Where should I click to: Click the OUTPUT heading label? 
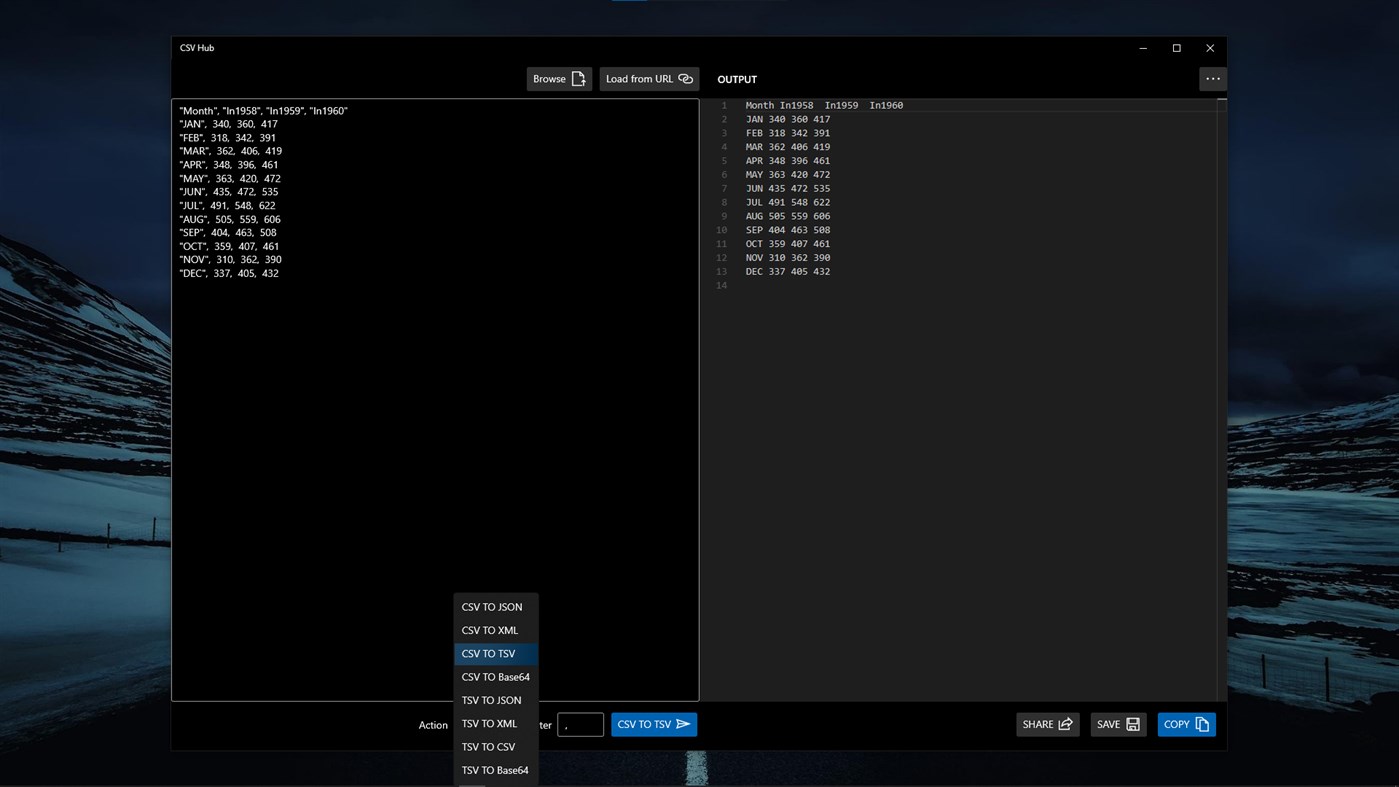click(x=737, y=79)
